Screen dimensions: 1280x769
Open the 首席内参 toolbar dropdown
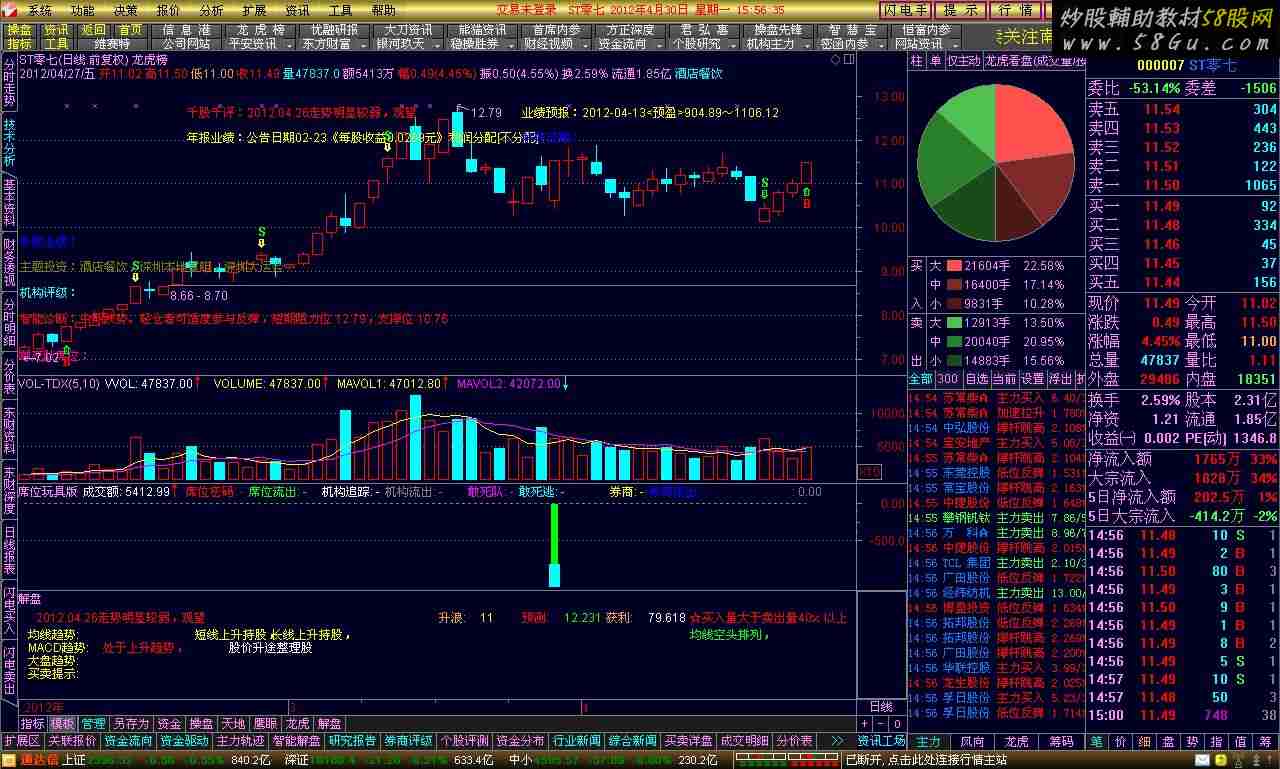coord(555,30)
